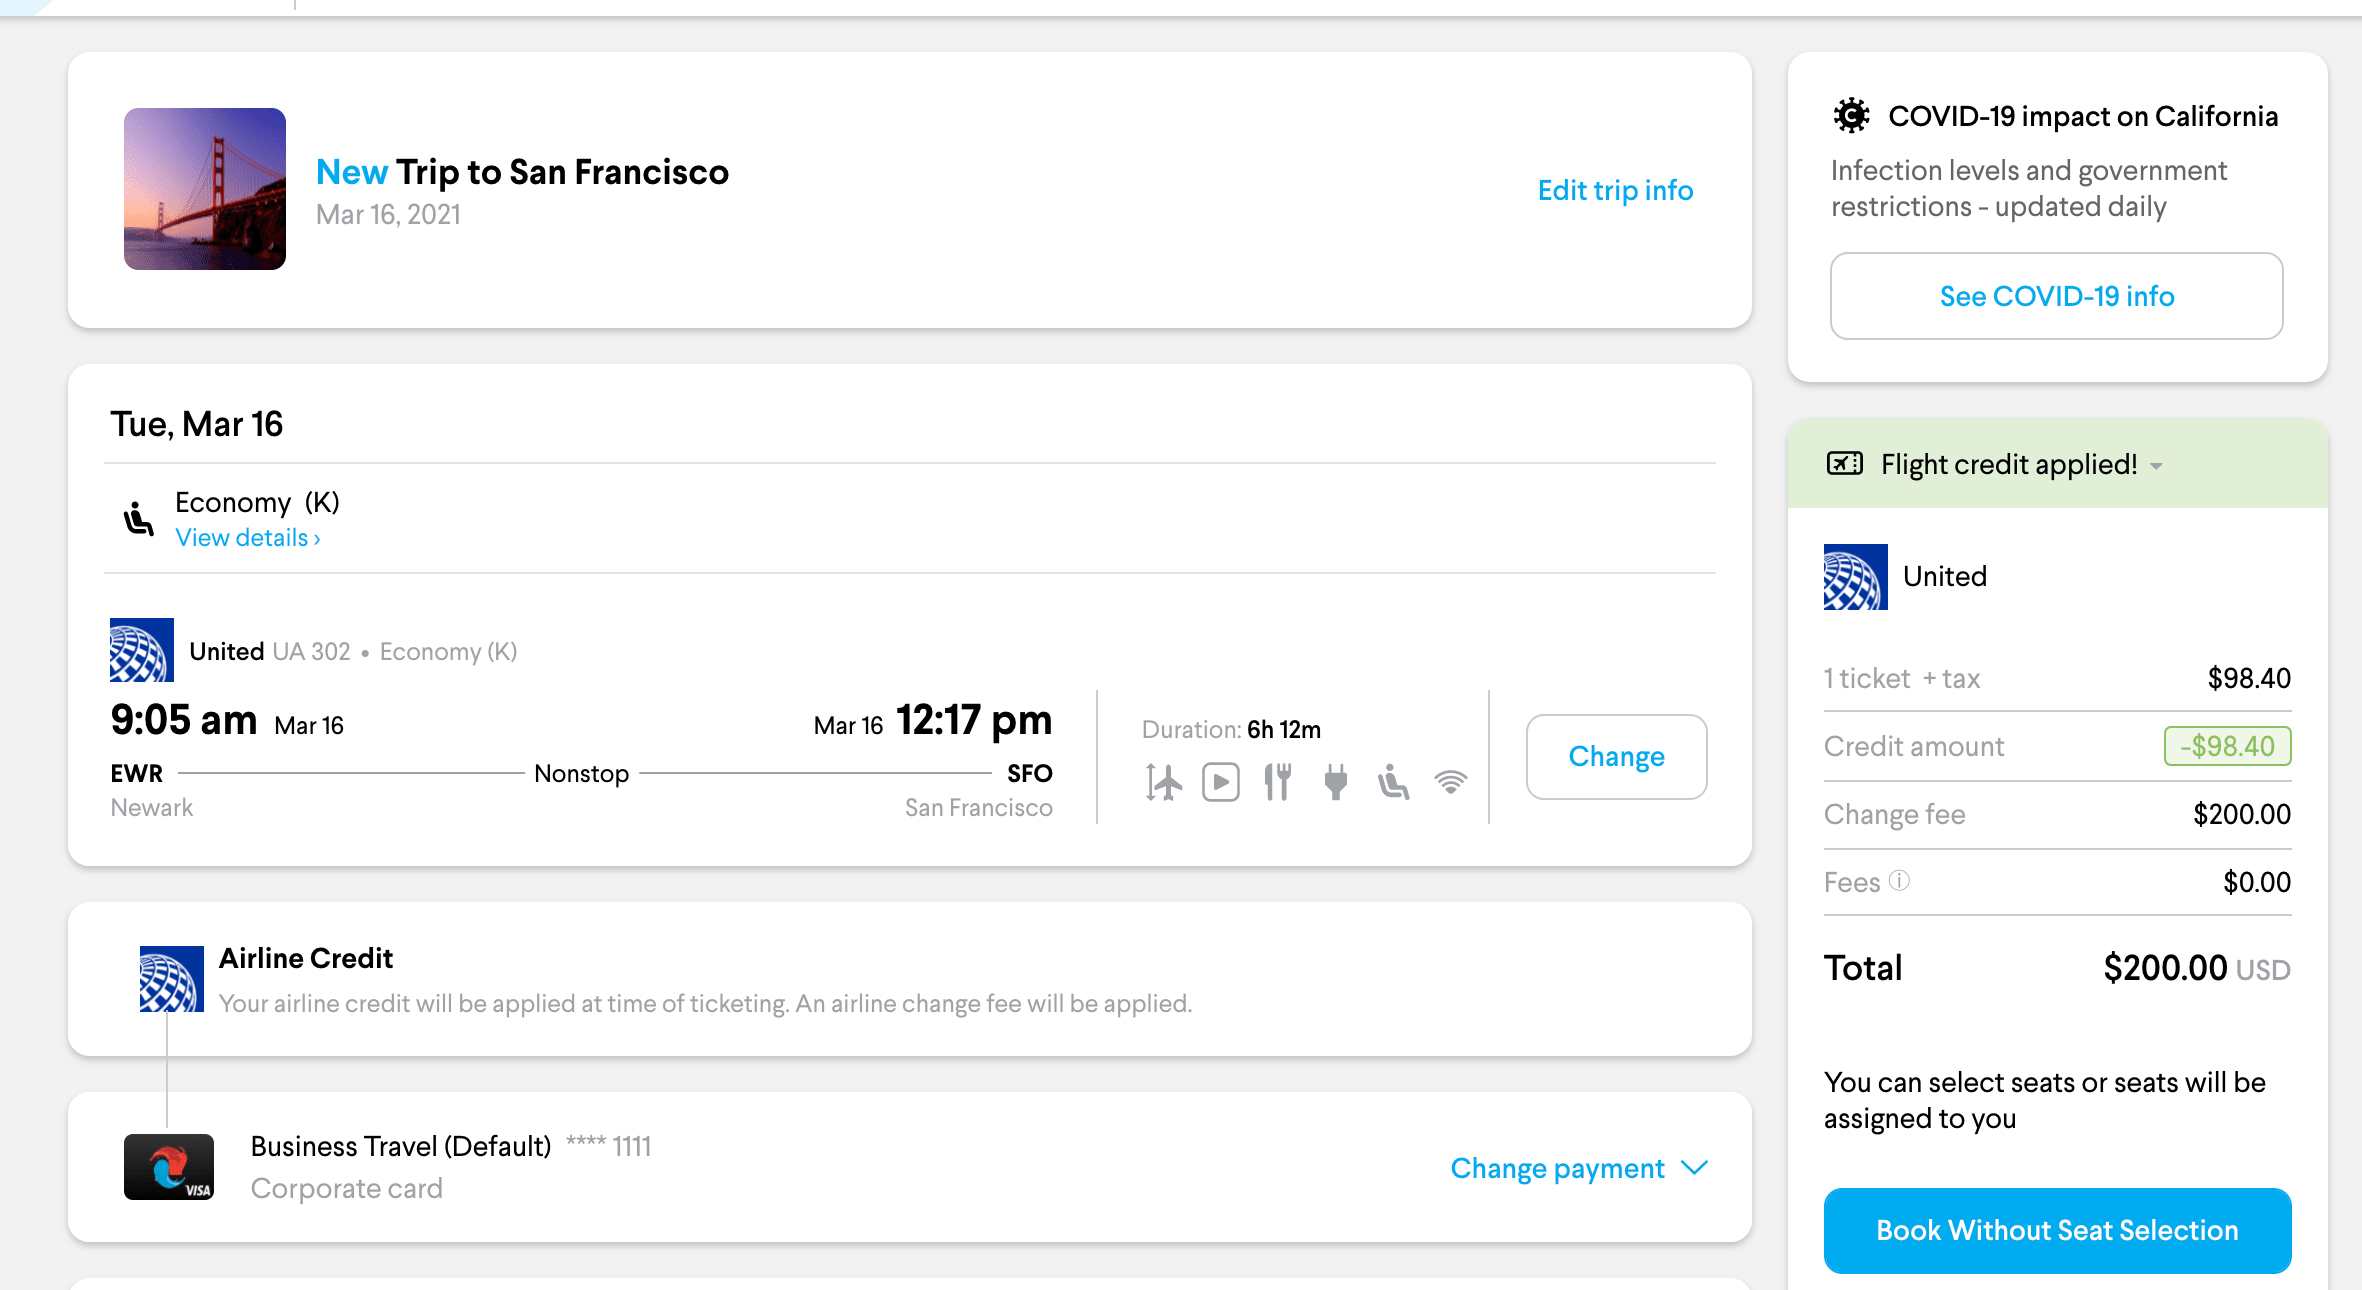Click the flight credit ticket icon
The image size is (2362, 1290).
tap(1845, 463)
